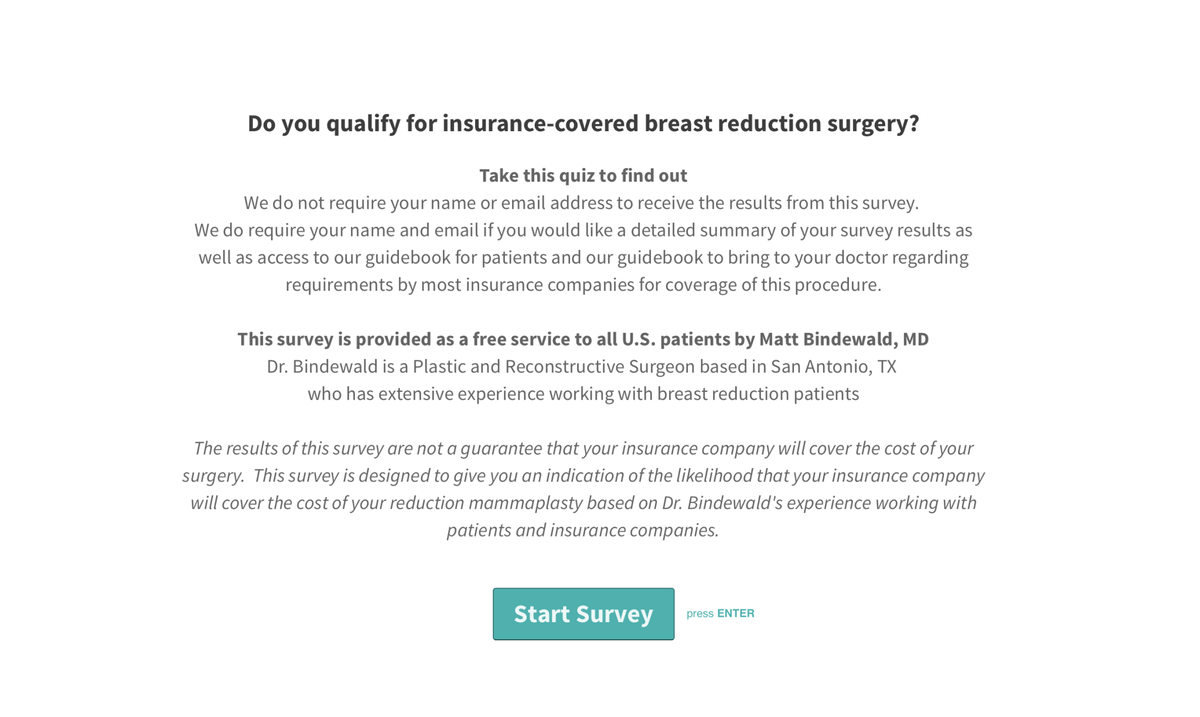Click the "San Antonio, TX" location text
Image resolution: width=1200 pixels, height=717 pixels.
[x=833, y=366]
